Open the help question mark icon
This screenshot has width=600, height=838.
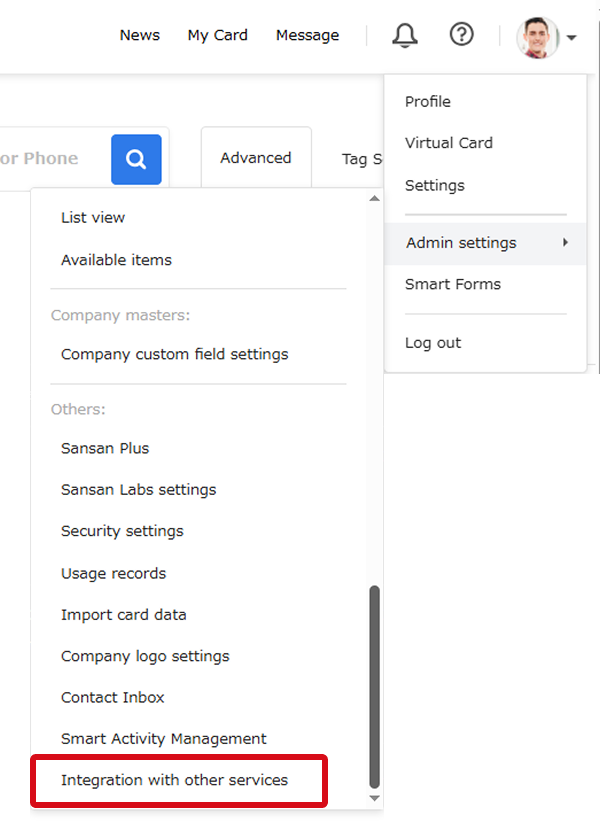coord(462,35)
